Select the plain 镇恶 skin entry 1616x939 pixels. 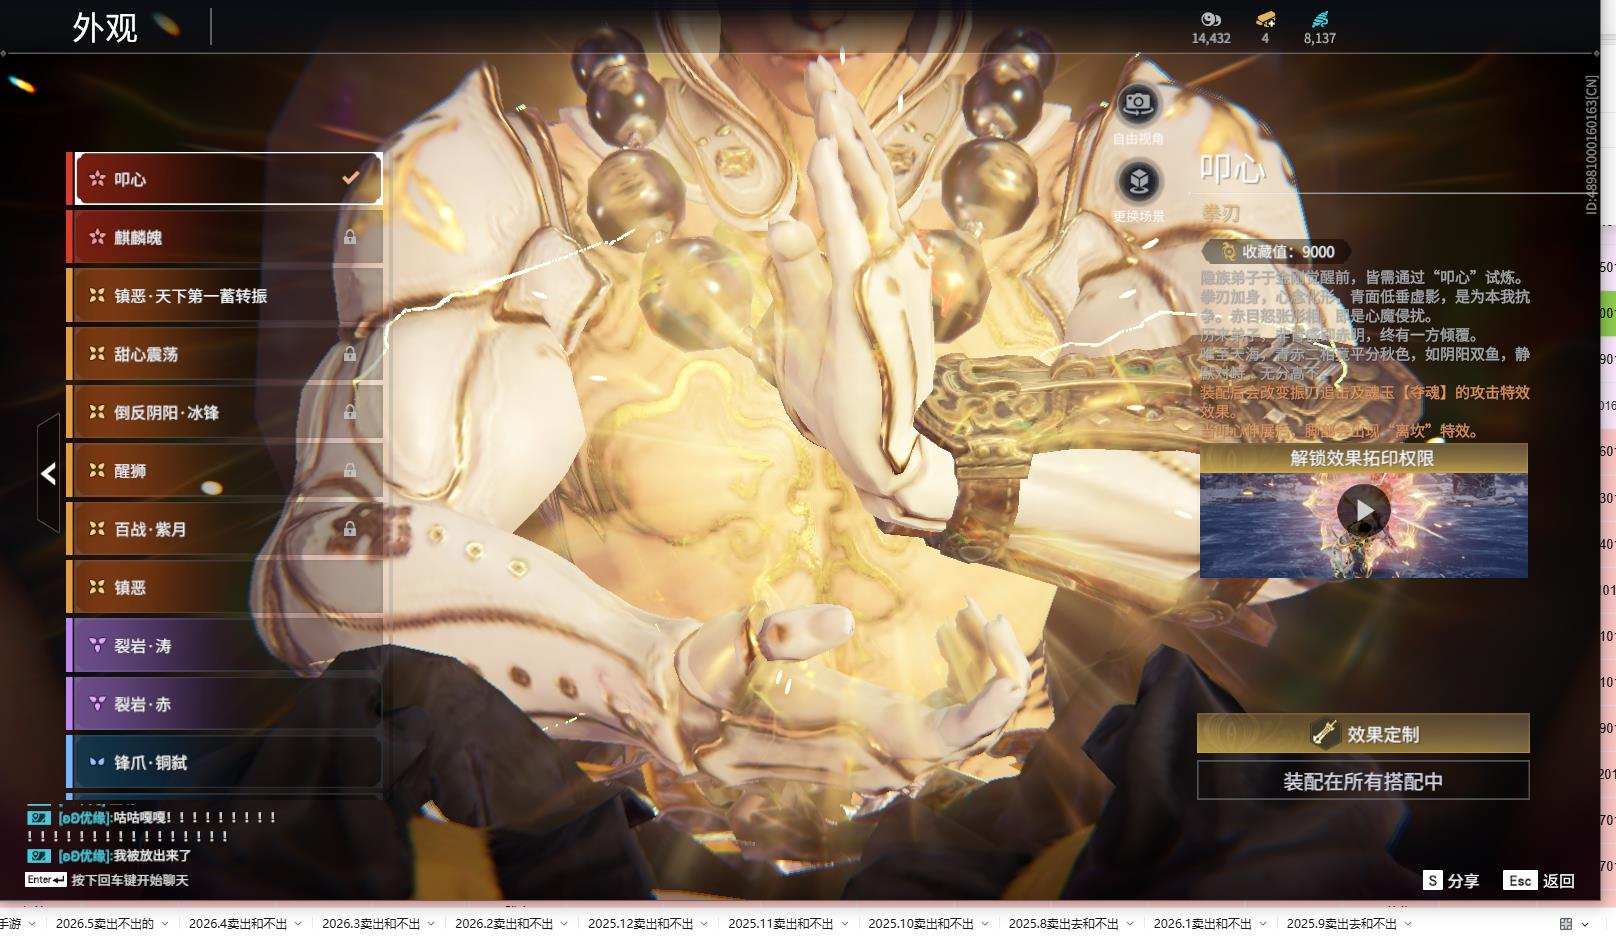(x=225, y=587)
